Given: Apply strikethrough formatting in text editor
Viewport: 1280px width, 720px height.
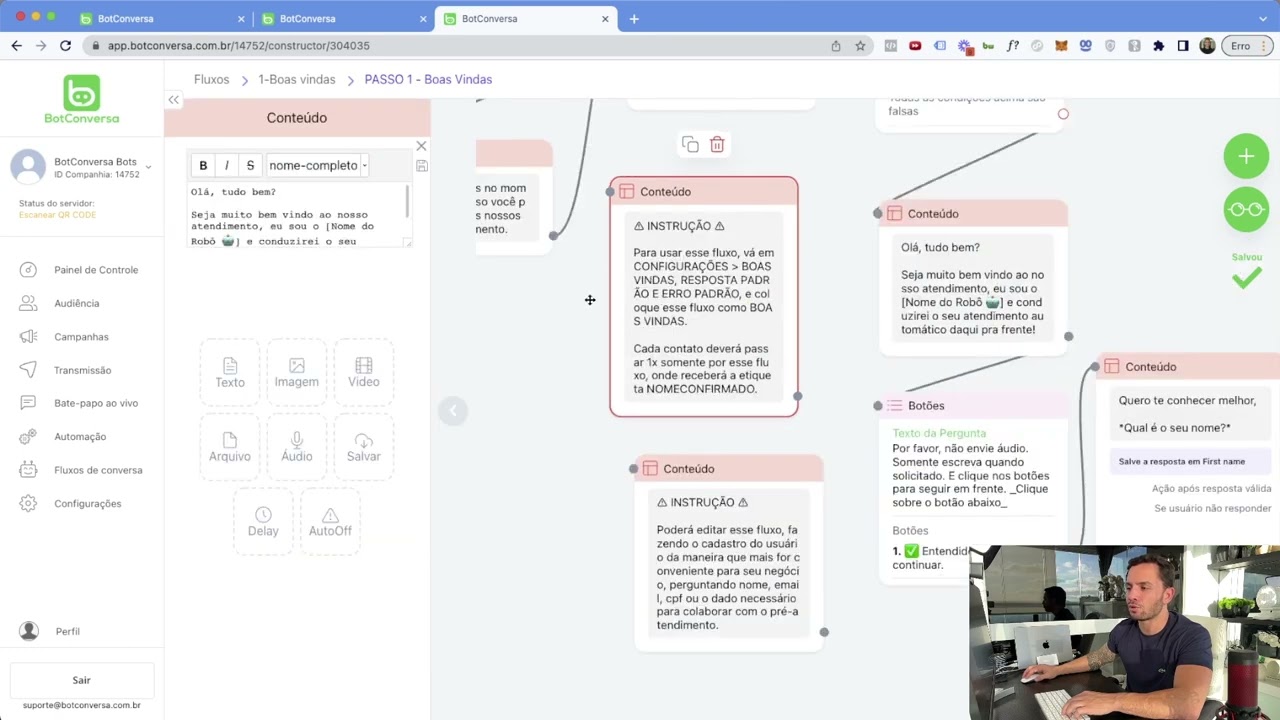Looking at the screenshot, I should [x=250, y=165].
